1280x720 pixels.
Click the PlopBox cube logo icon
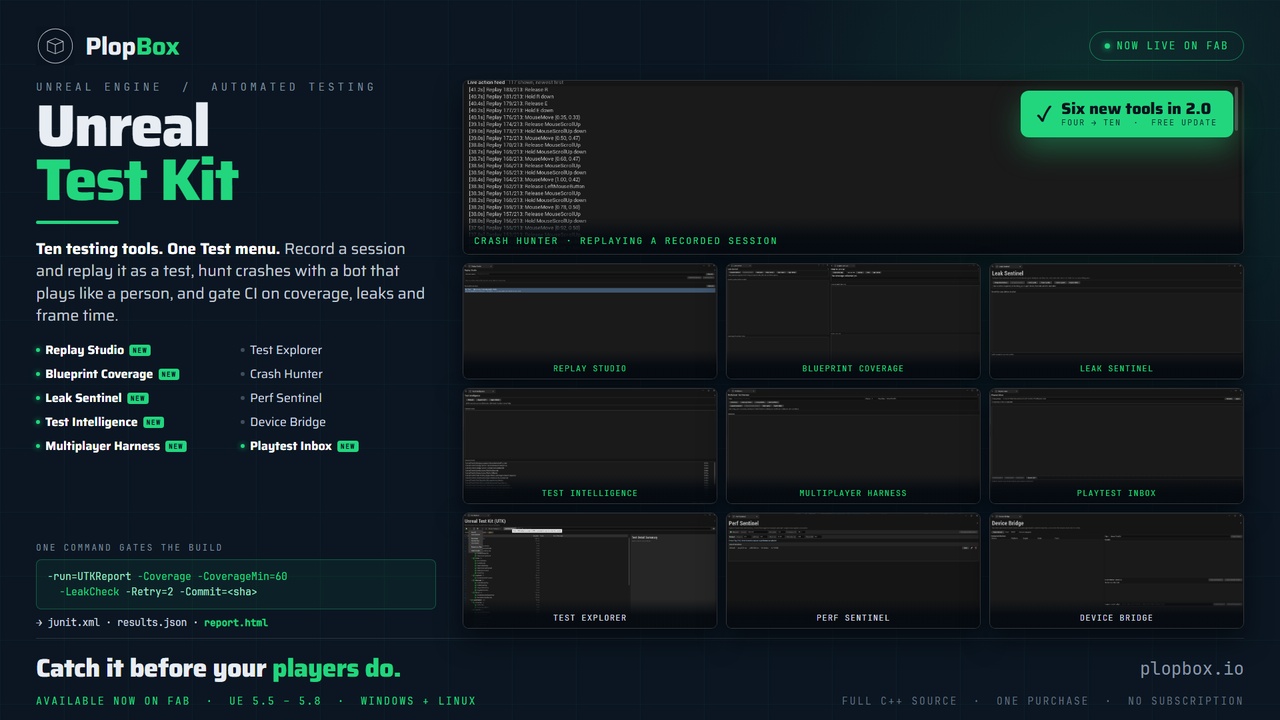pos(55,46)
